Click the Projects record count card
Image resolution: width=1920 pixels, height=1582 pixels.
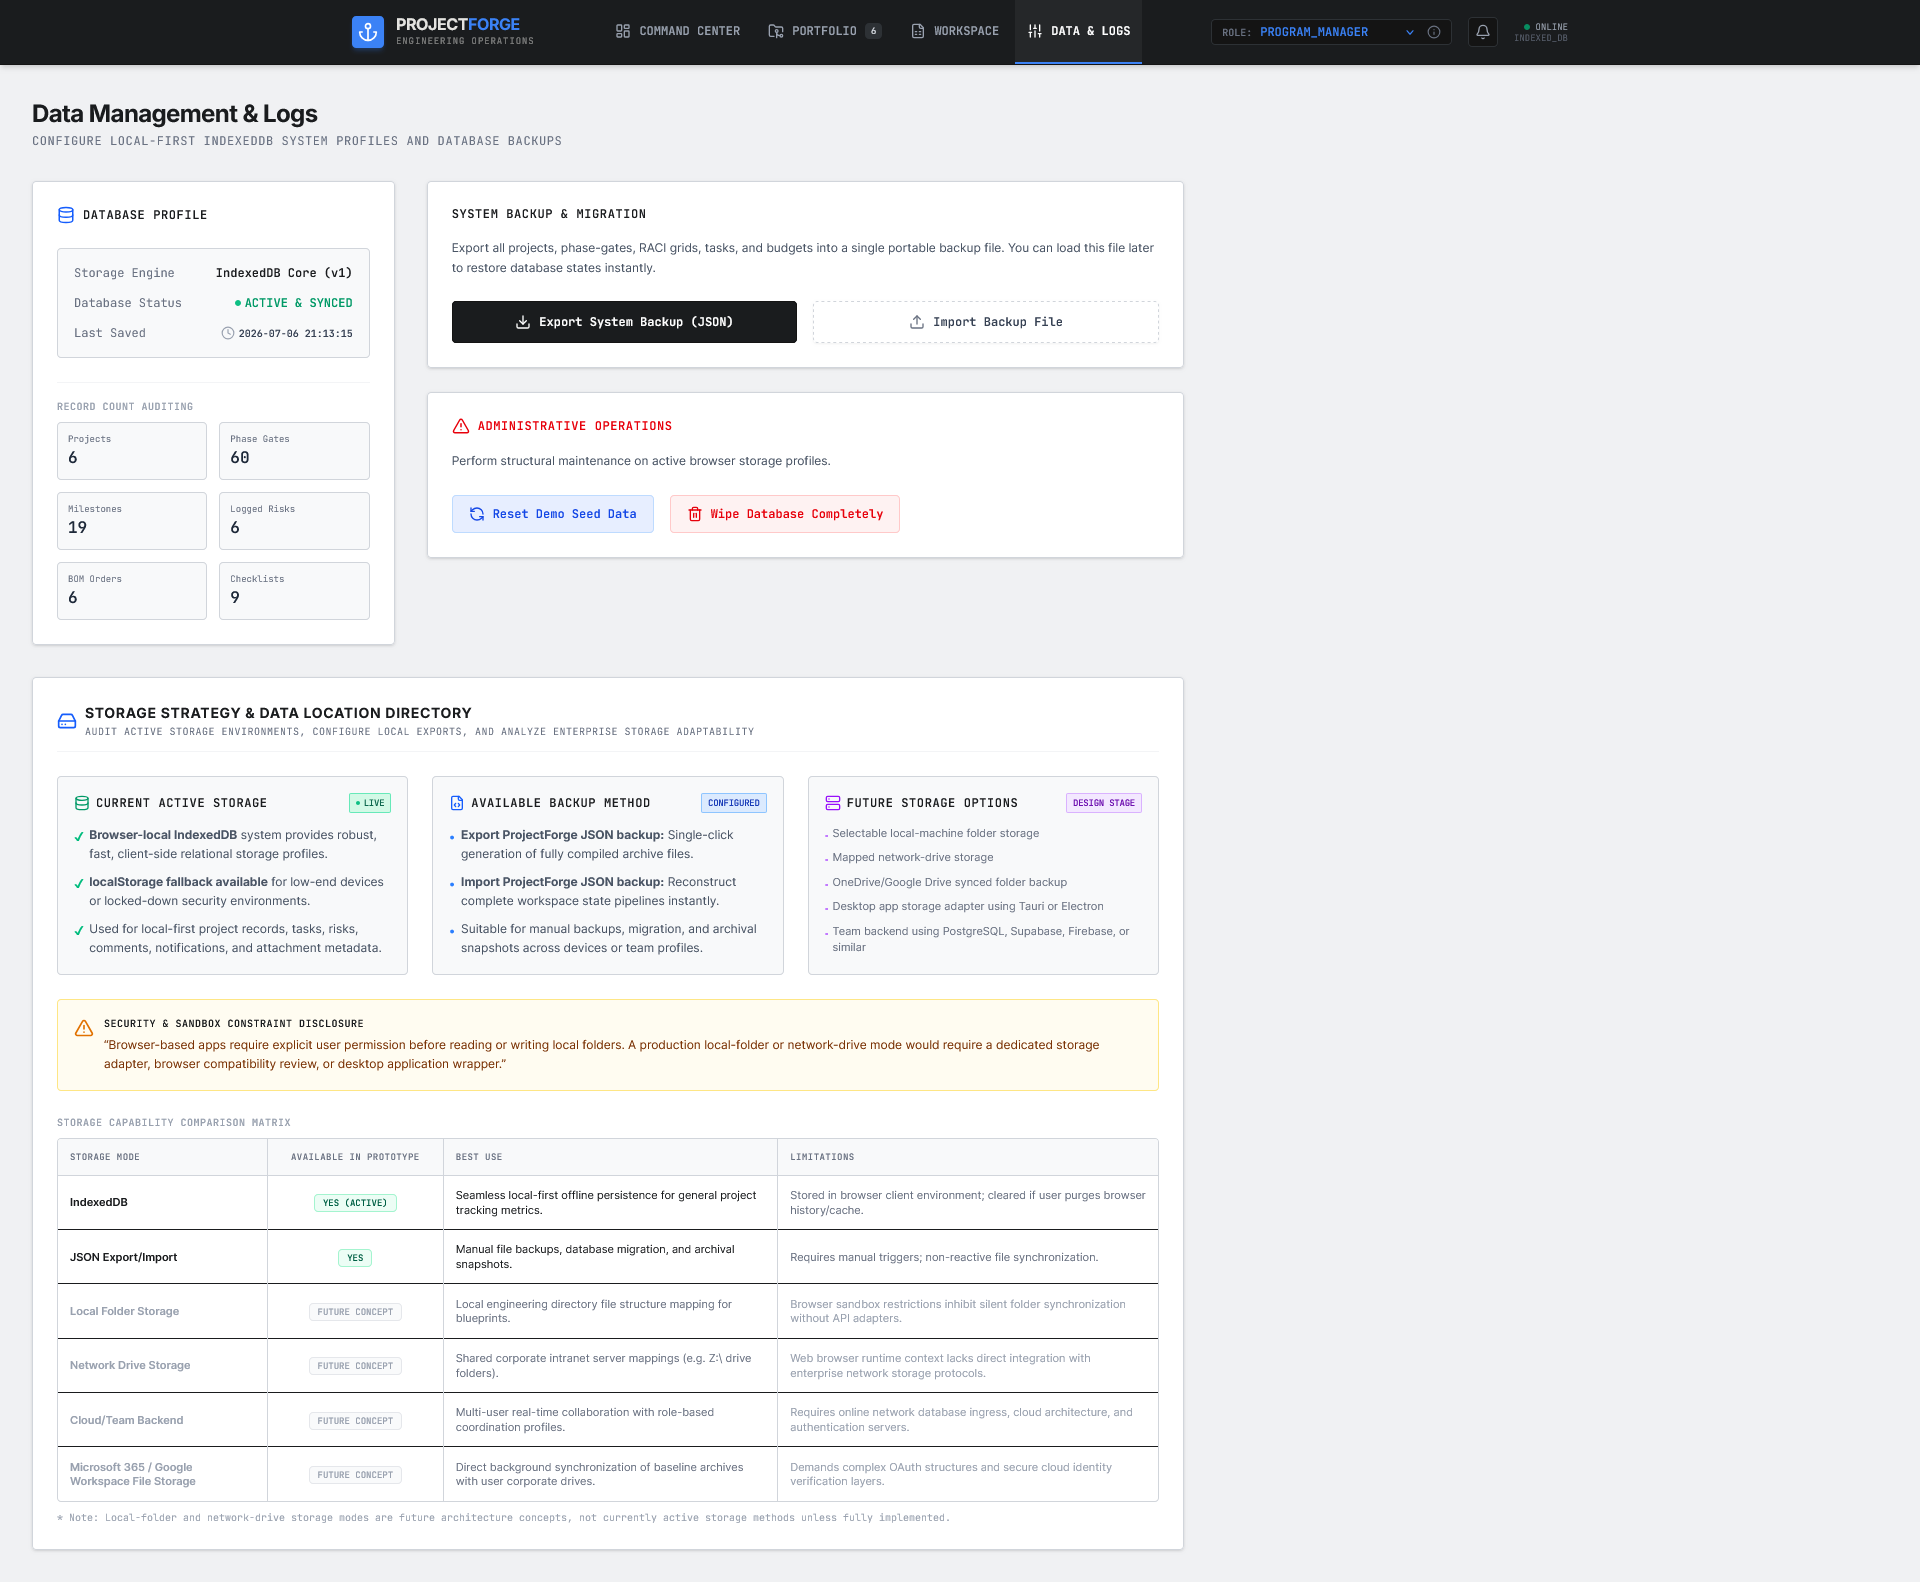(x=132, y=451)
